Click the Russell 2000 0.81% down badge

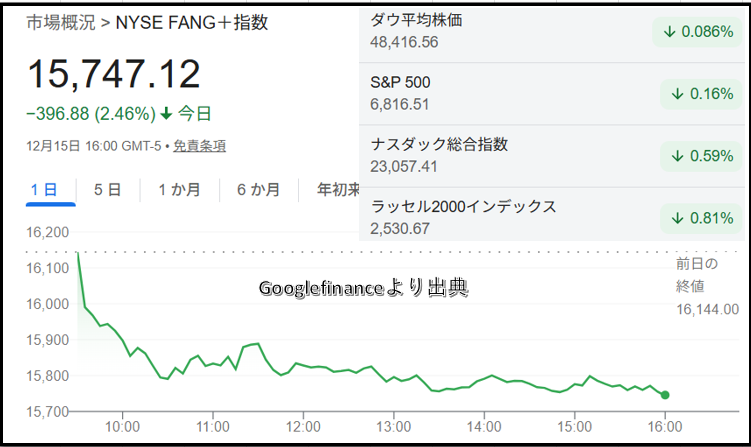[701, 217]
